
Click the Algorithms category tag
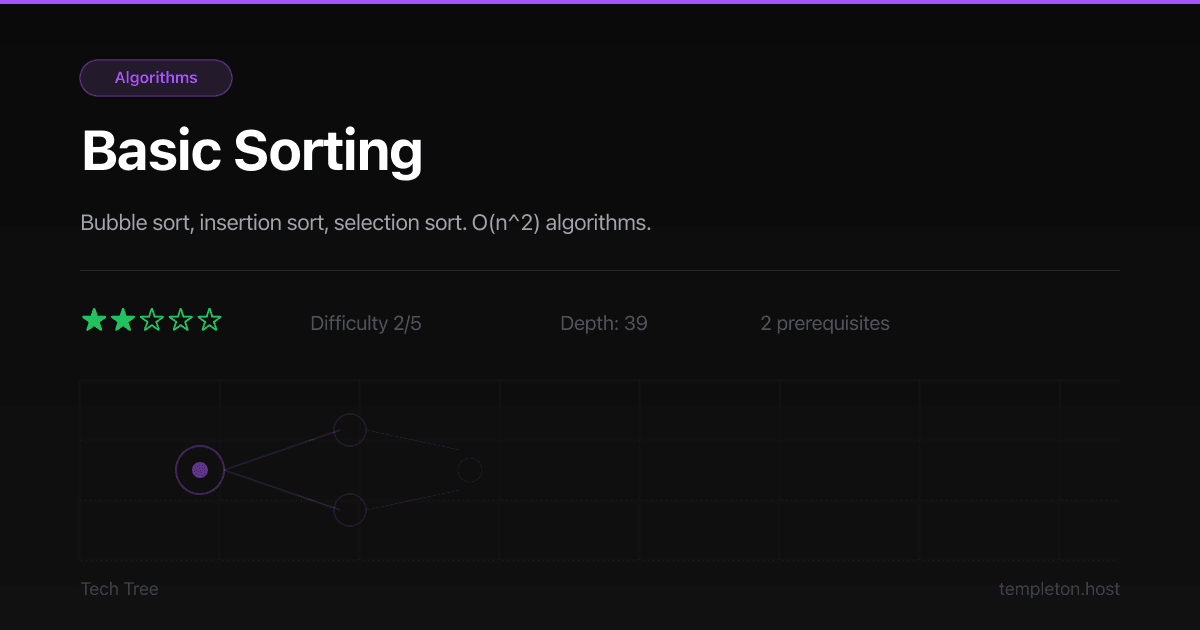click(x=156, y=78)
